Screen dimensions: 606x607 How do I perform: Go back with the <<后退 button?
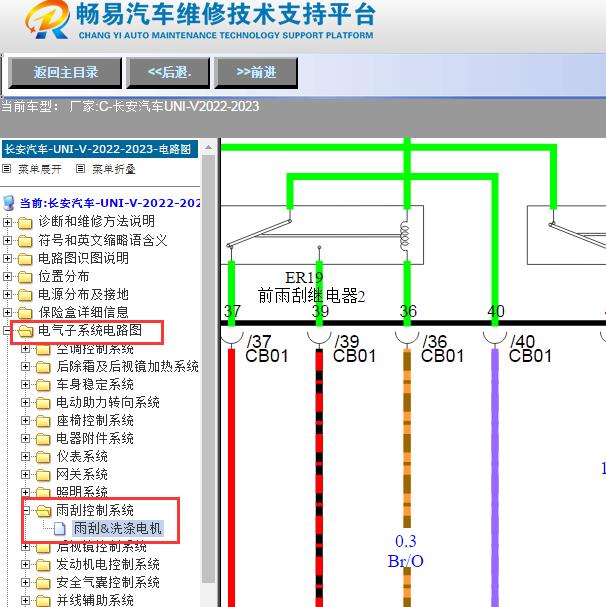point(169,72)
